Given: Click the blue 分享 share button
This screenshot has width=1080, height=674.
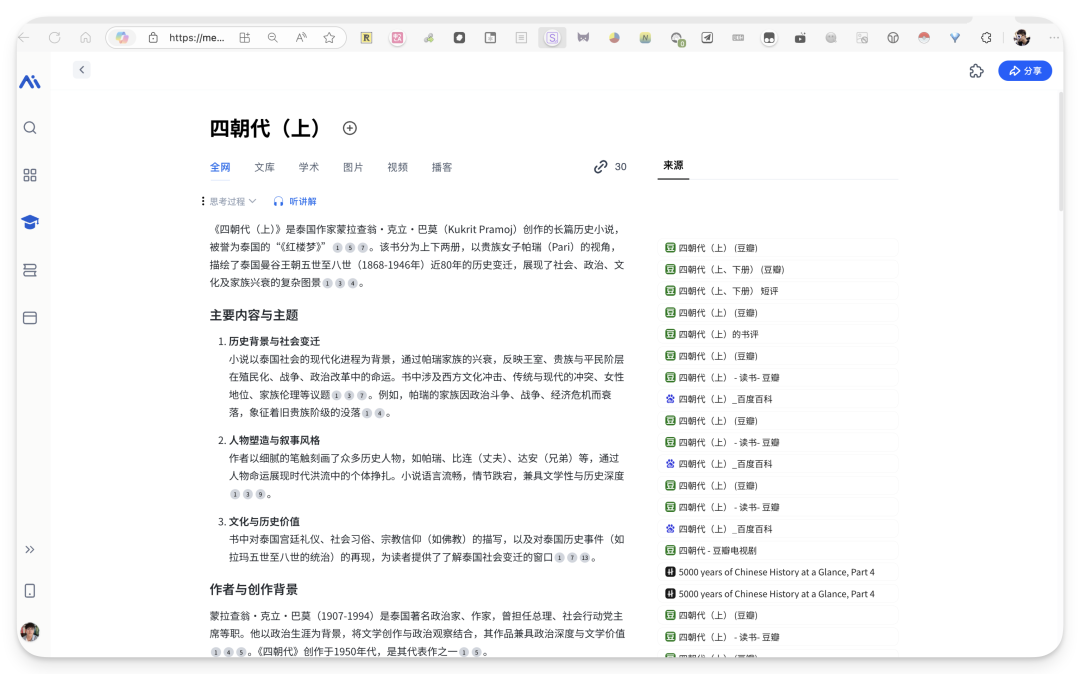Looking at the screenshot, I should click(x=1025, y=71).
